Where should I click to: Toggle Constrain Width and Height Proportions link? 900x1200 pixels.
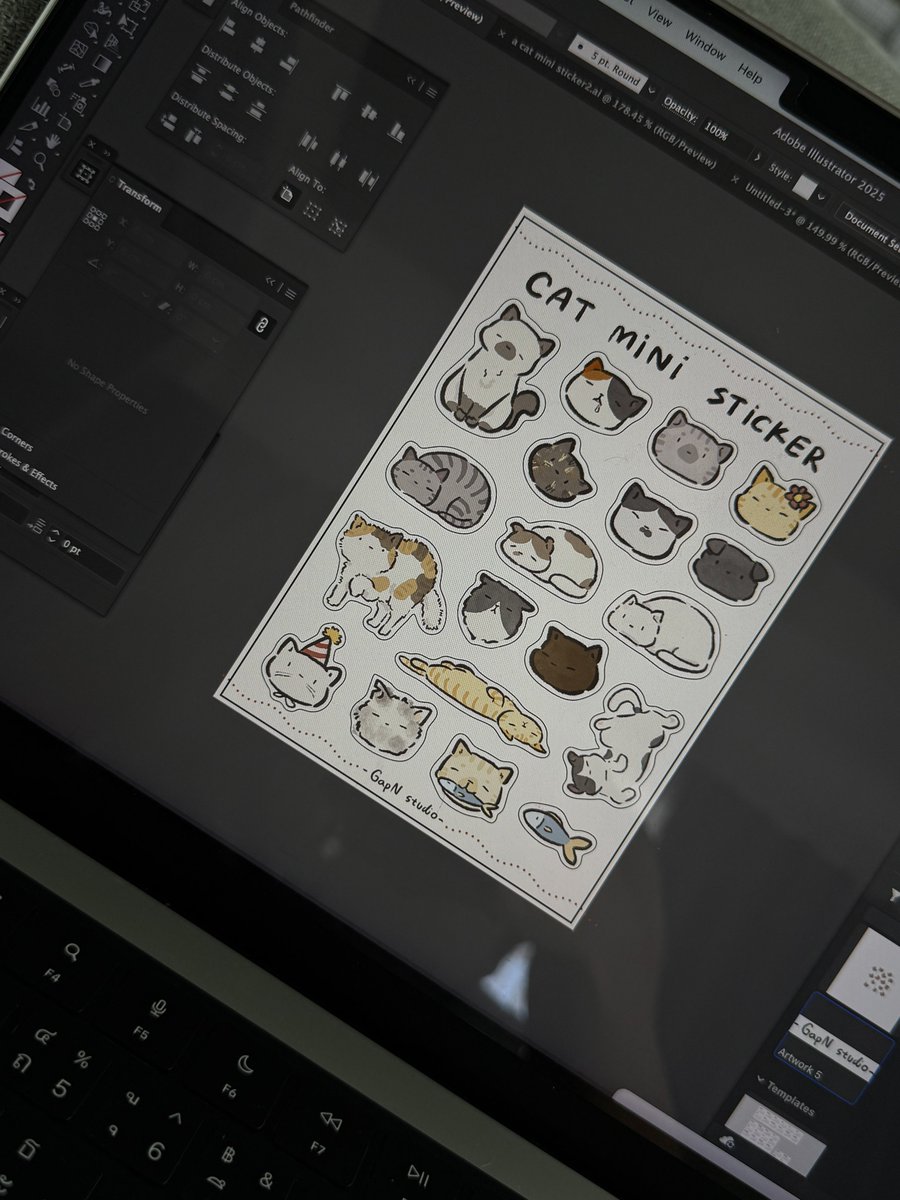tap(260, 325)
